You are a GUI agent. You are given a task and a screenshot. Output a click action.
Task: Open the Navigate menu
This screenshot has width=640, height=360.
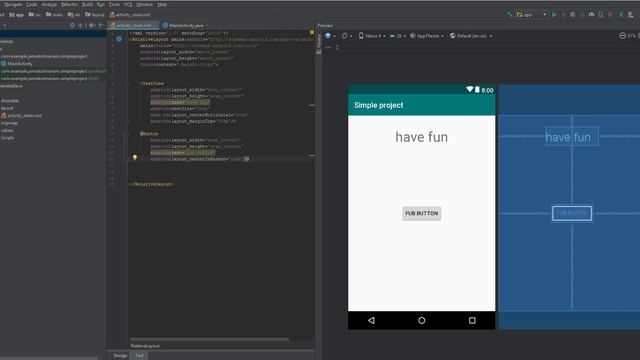(x=13, y=4)
